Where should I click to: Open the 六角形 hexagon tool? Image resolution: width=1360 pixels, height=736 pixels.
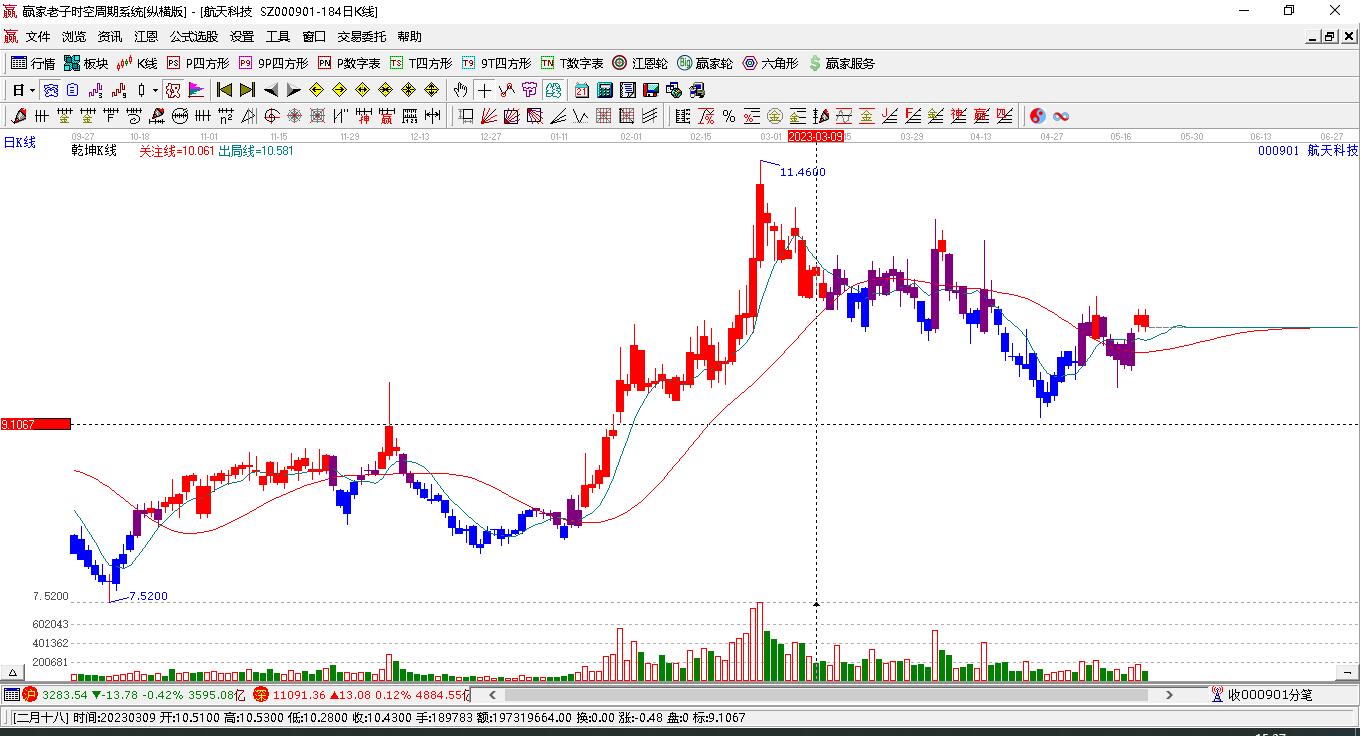pyautogui.click(x=770, y=63)
